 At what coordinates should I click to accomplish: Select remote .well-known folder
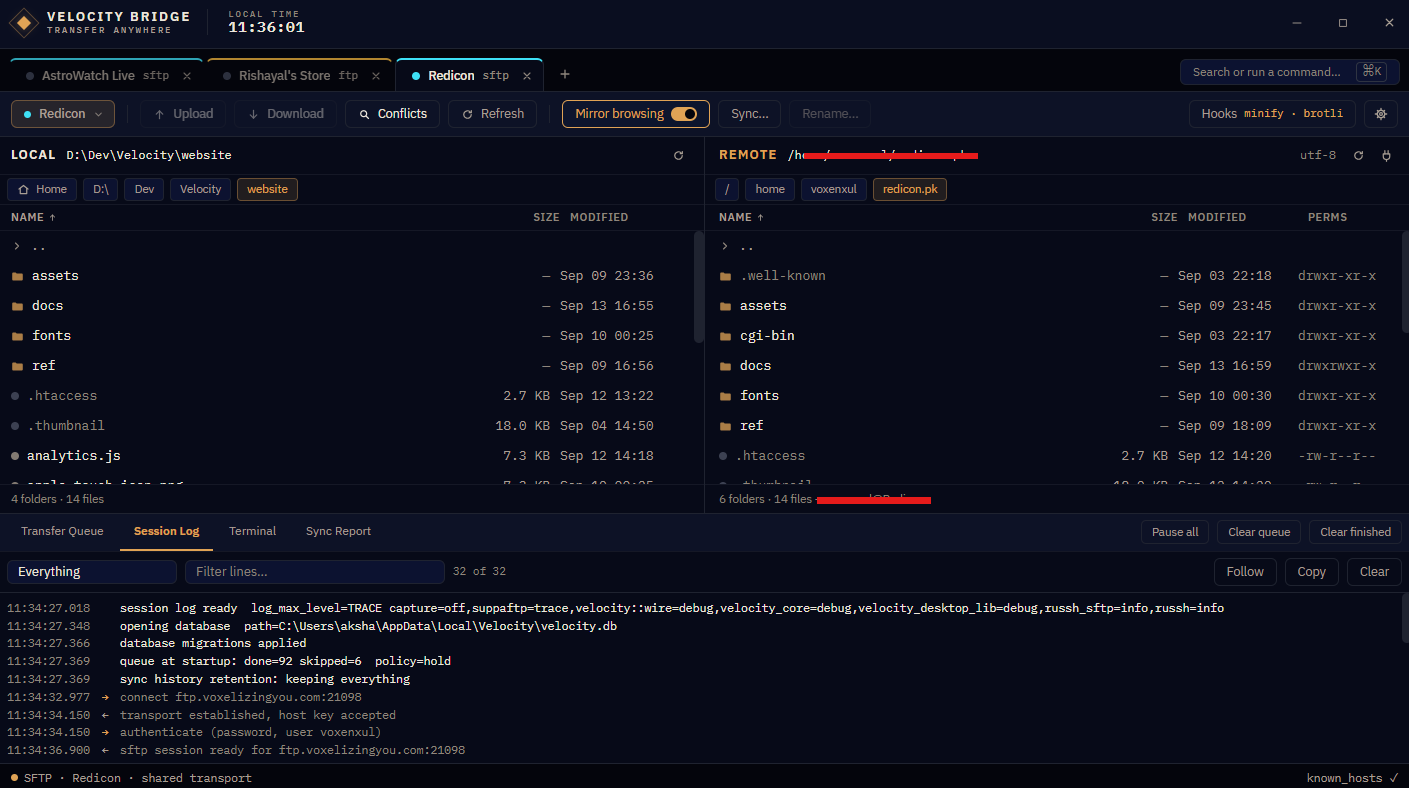pyautogui.click(x=1052, y=276)
